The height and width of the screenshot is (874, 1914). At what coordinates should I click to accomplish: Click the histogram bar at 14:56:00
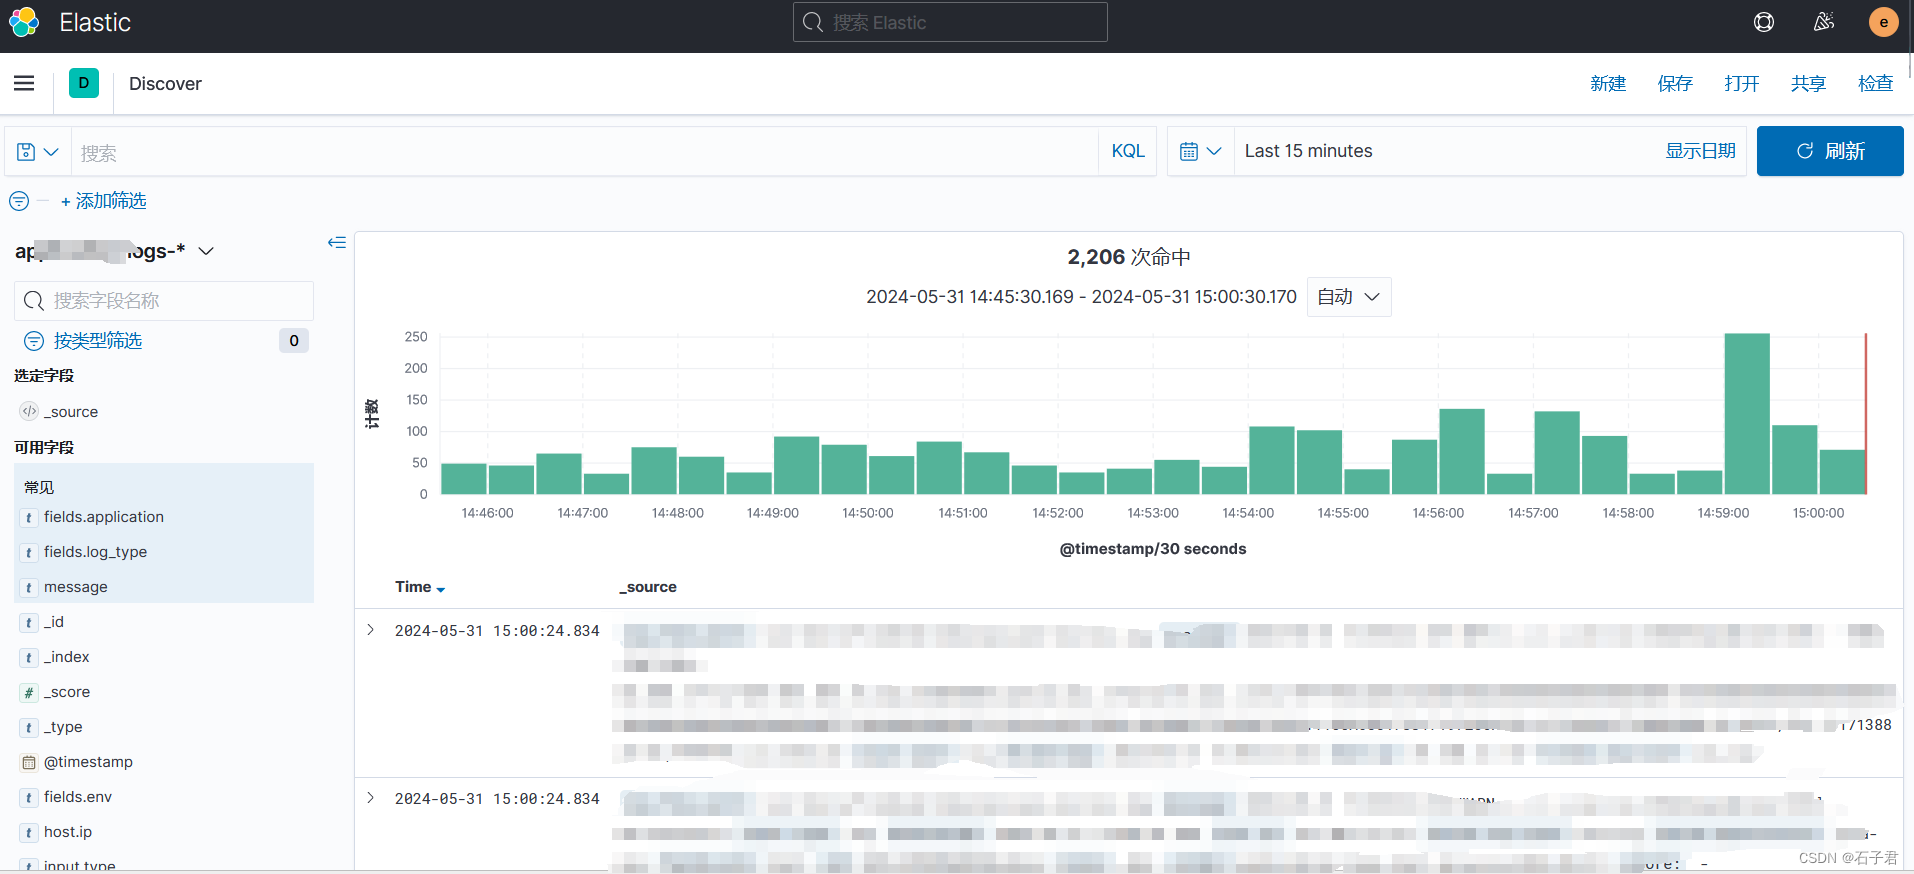tap(1462, 451)
